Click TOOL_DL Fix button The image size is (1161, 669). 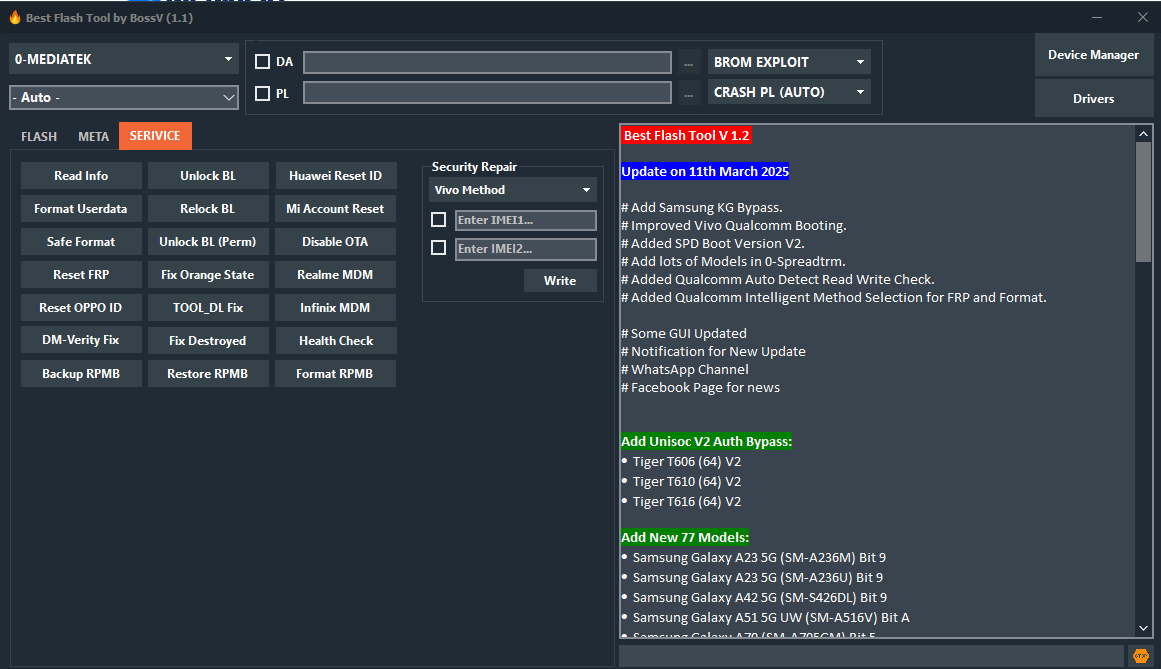coord(208,307)
